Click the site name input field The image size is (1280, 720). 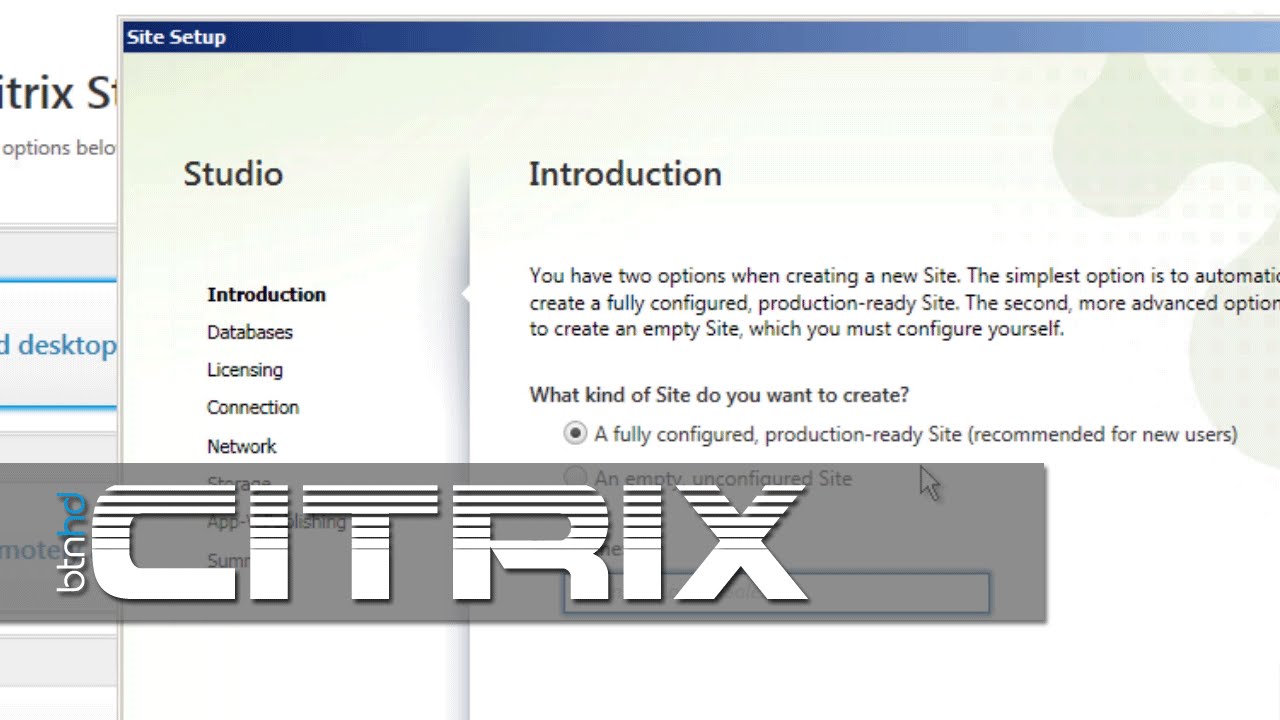(x=776, y=592)
